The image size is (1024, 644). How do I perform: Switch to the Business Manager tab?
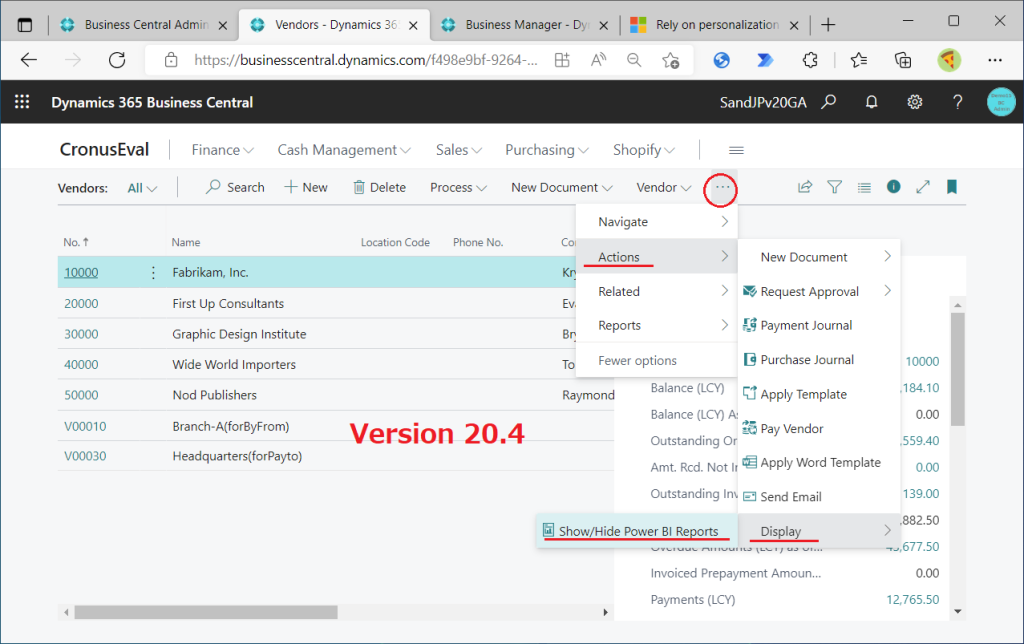pos(526,25)
